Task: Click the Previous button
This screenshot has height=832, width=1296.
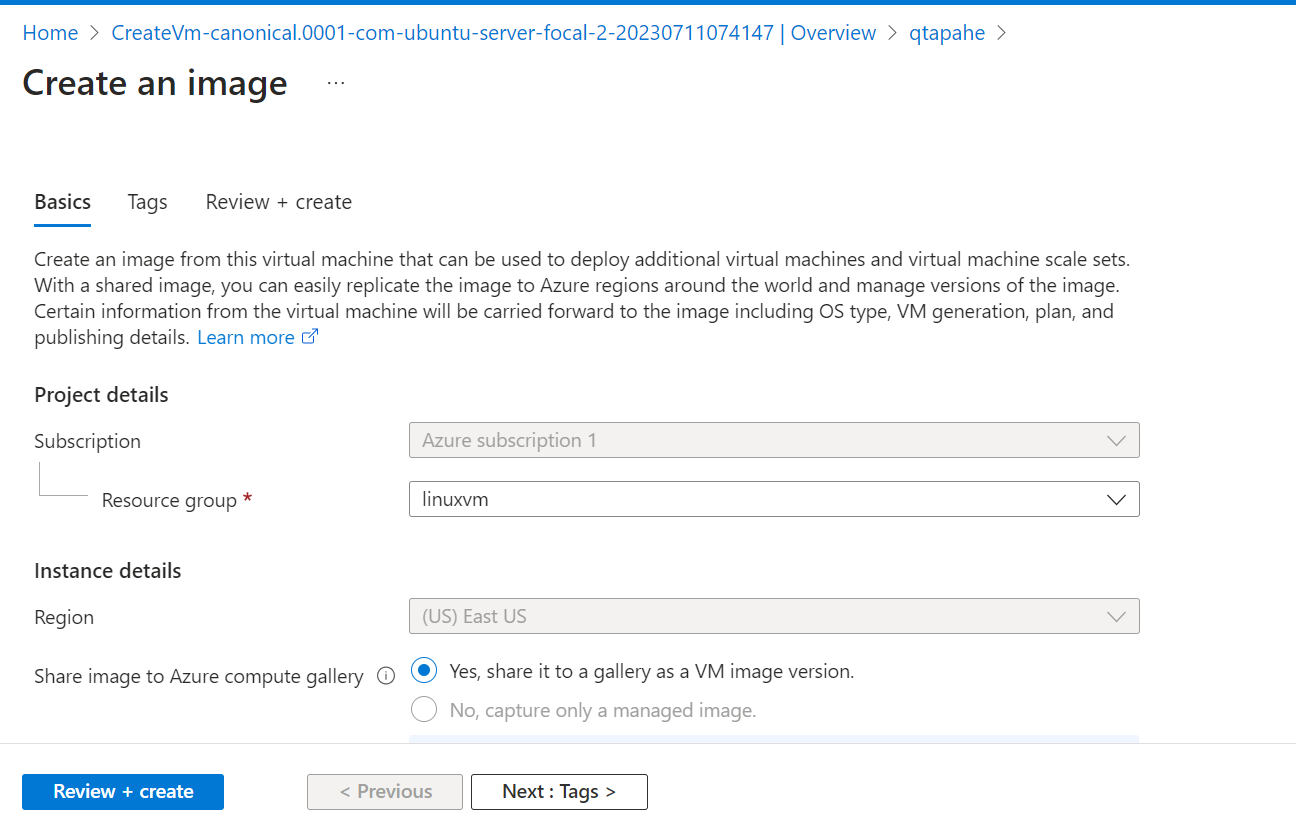Action: [x=384, y=791]
